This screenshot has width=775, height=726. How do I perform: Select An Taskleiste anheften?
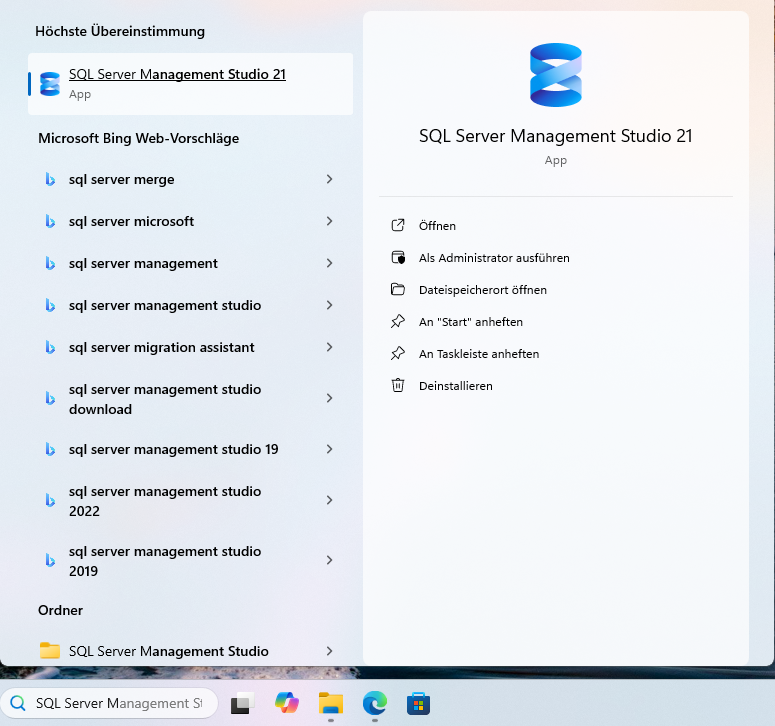(x=556, y=354)
